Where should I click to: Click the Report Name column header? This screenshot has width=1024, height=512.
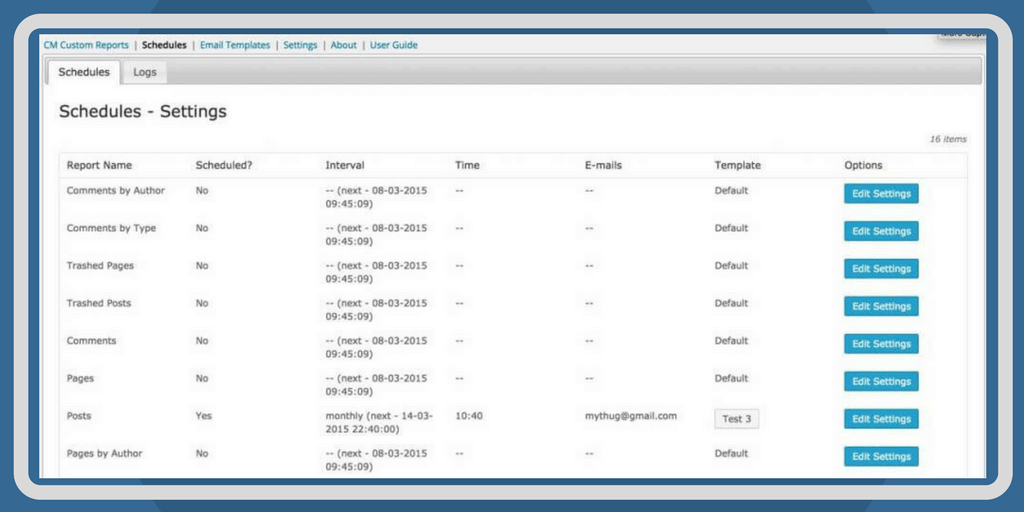click(x=99, y=165)
